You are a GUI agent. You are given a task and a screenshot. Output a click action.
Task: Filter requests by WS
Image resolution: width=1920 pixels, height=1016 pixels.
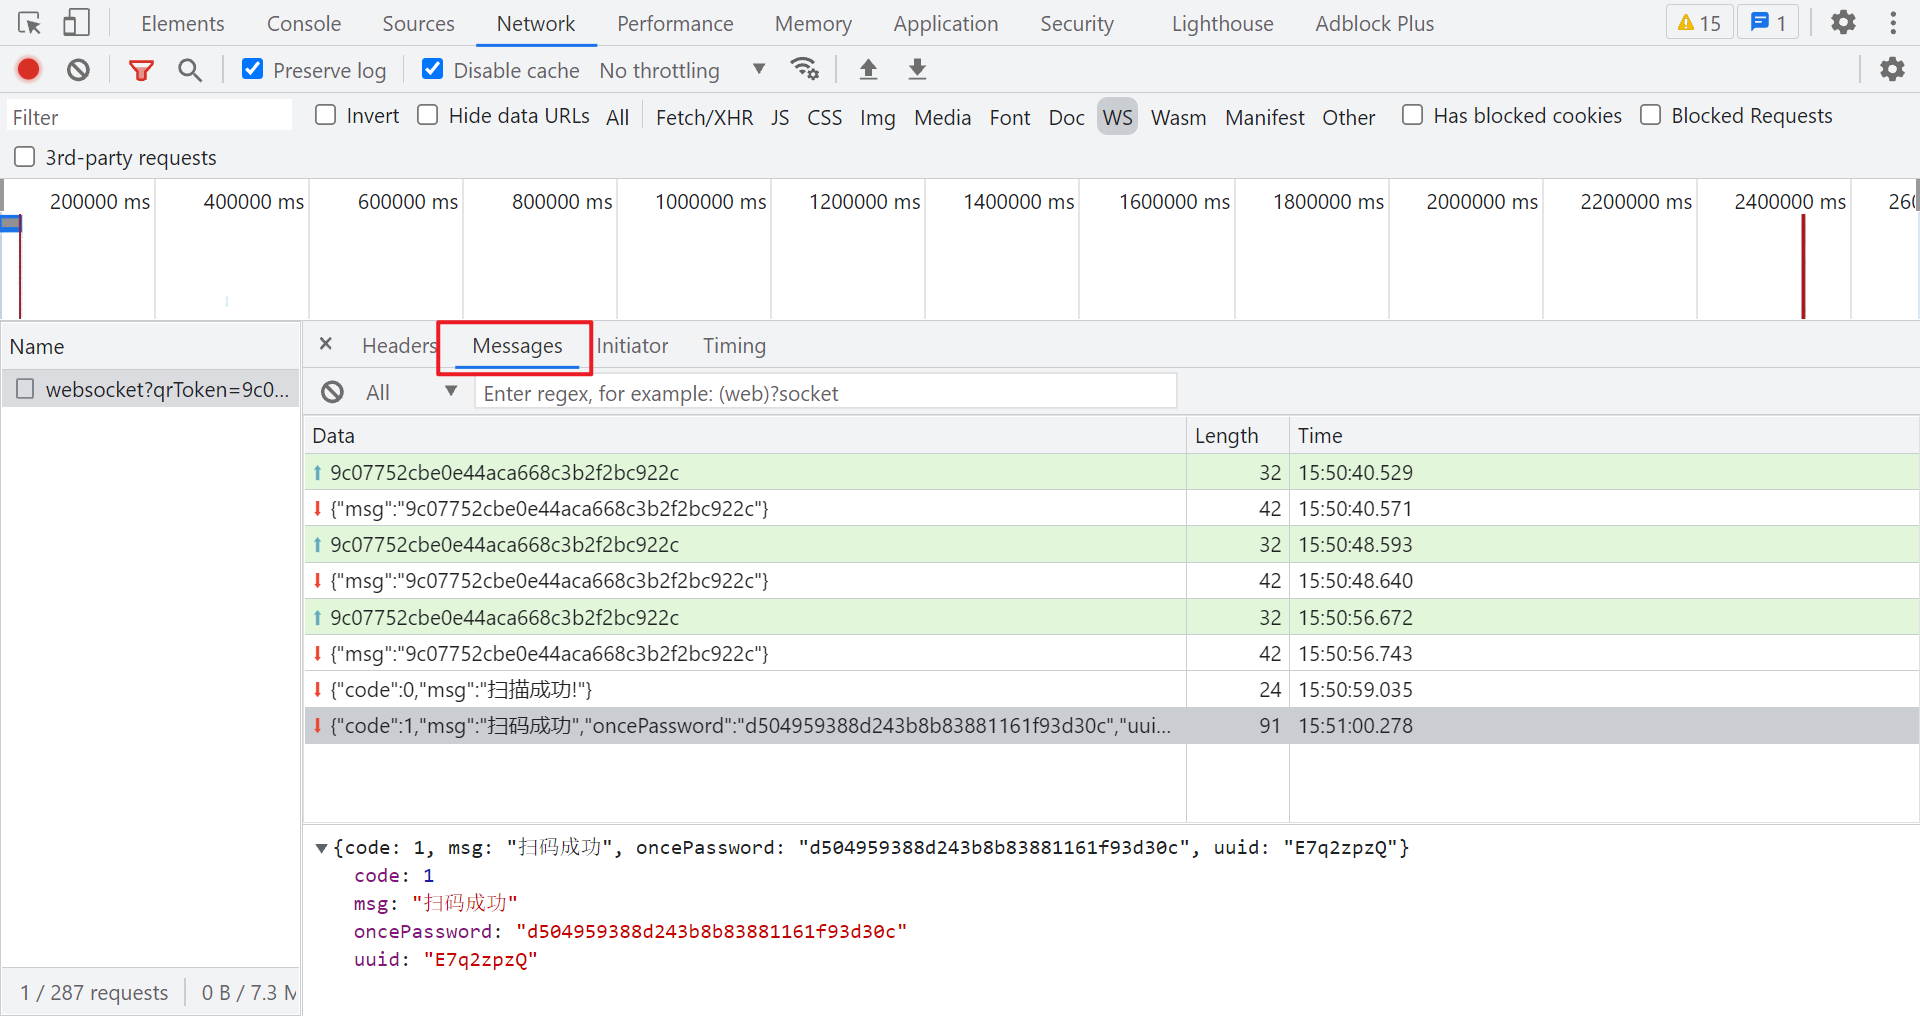coord(1117,117)
